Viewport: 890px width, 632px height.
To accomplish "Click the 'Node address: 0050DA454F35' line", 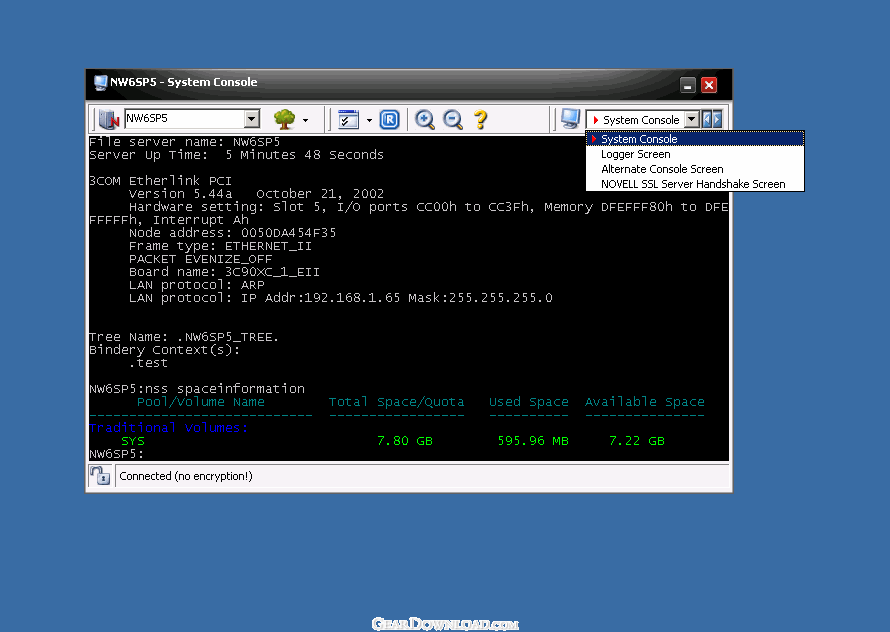I will [232, 233].
